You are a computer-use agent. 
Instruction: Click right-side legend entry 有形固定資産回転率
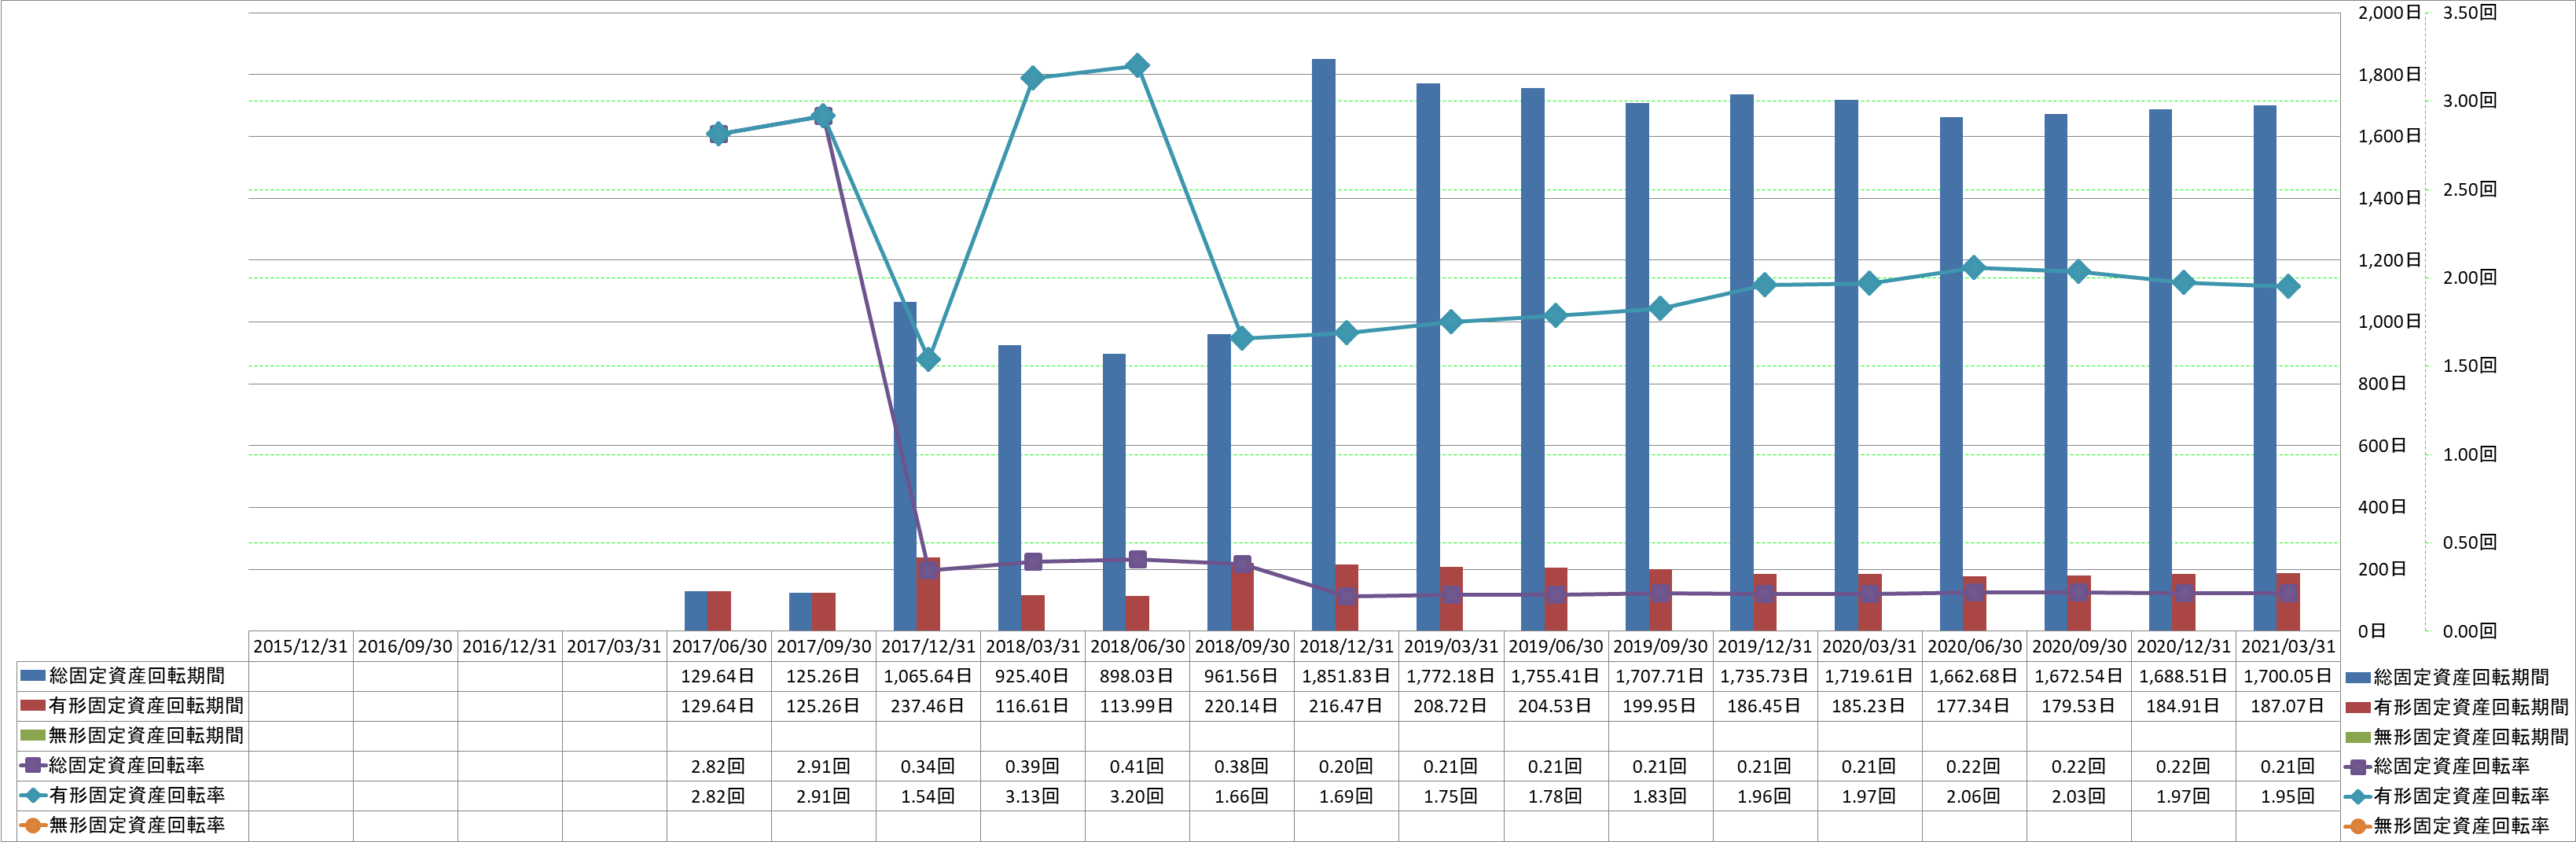[2447, 797]
